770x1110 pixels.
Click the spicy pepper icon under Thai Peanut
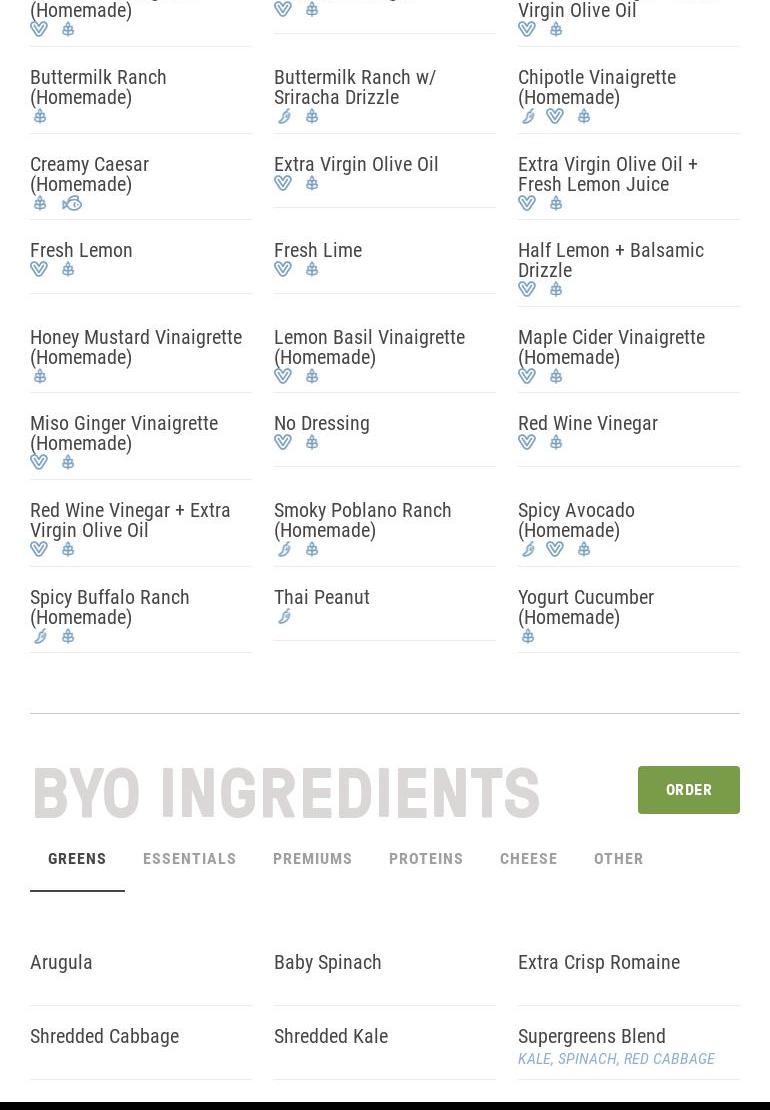coord(284,617)
